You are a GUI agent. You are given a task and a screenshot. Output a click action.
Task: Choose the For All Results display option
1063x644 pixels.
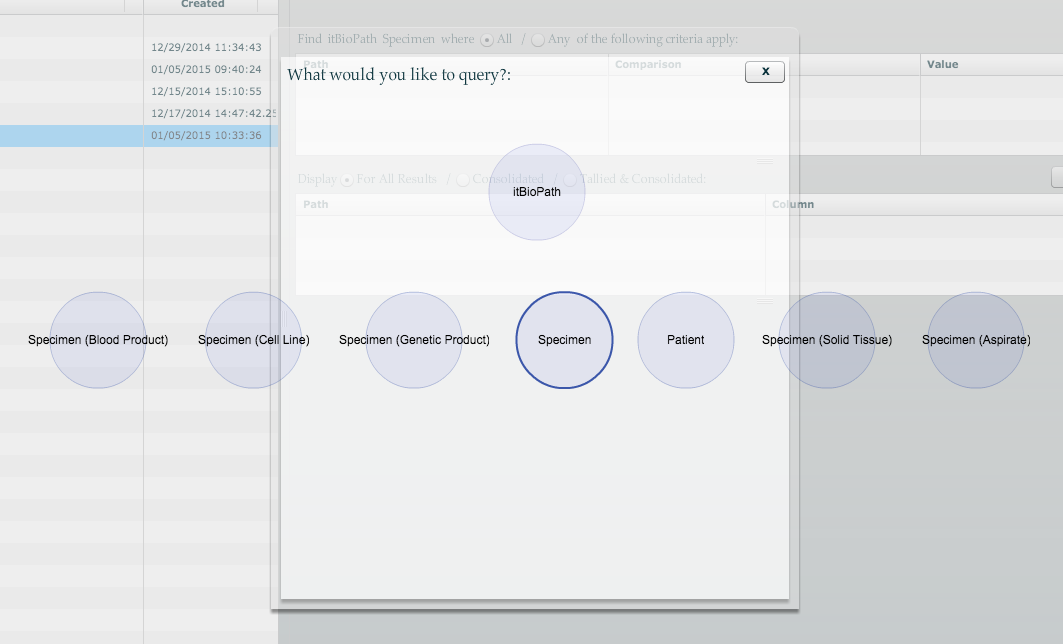(347, 180)
